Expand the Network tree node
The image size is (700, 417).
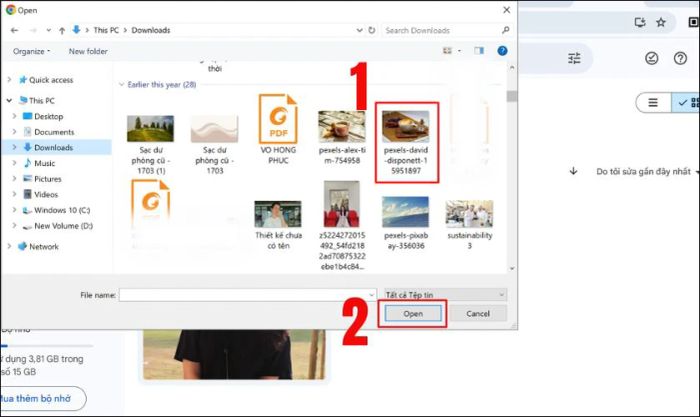click(9, 246)
